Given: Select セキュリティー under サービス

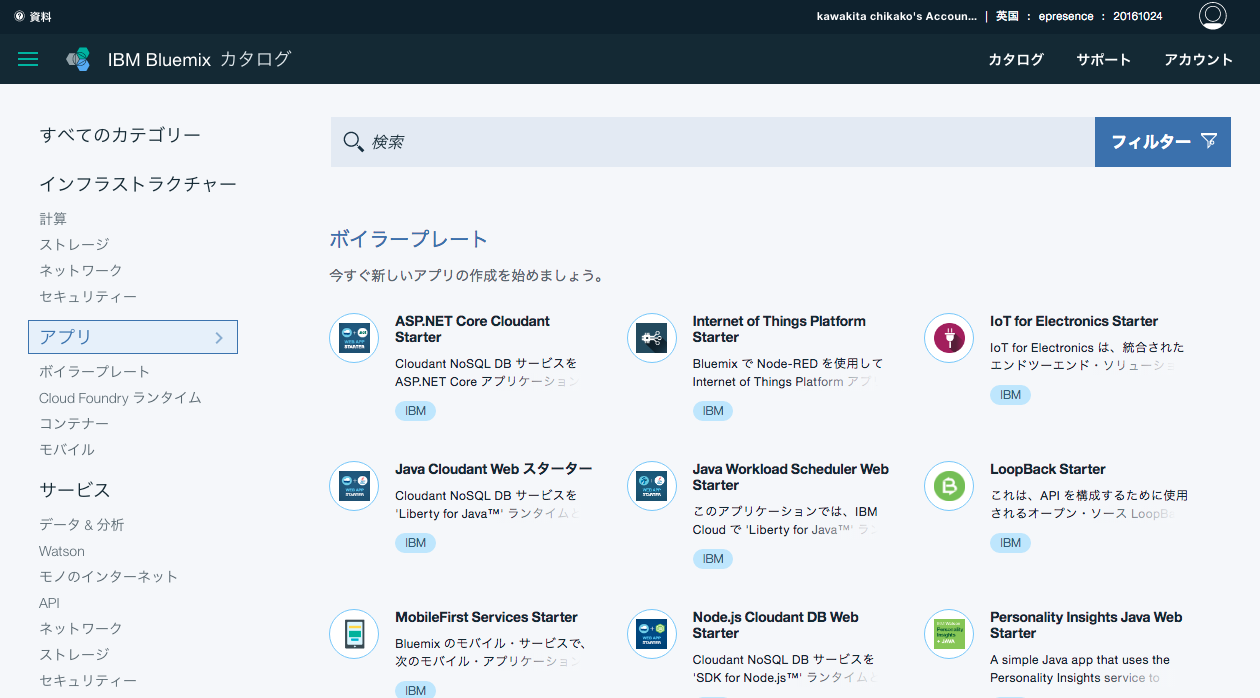Looking at the screenshot, I should pos(88,680).
